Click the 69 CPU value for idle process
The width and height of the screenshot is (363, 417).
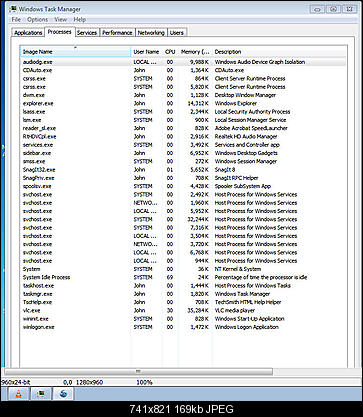[x=170, y=277]
